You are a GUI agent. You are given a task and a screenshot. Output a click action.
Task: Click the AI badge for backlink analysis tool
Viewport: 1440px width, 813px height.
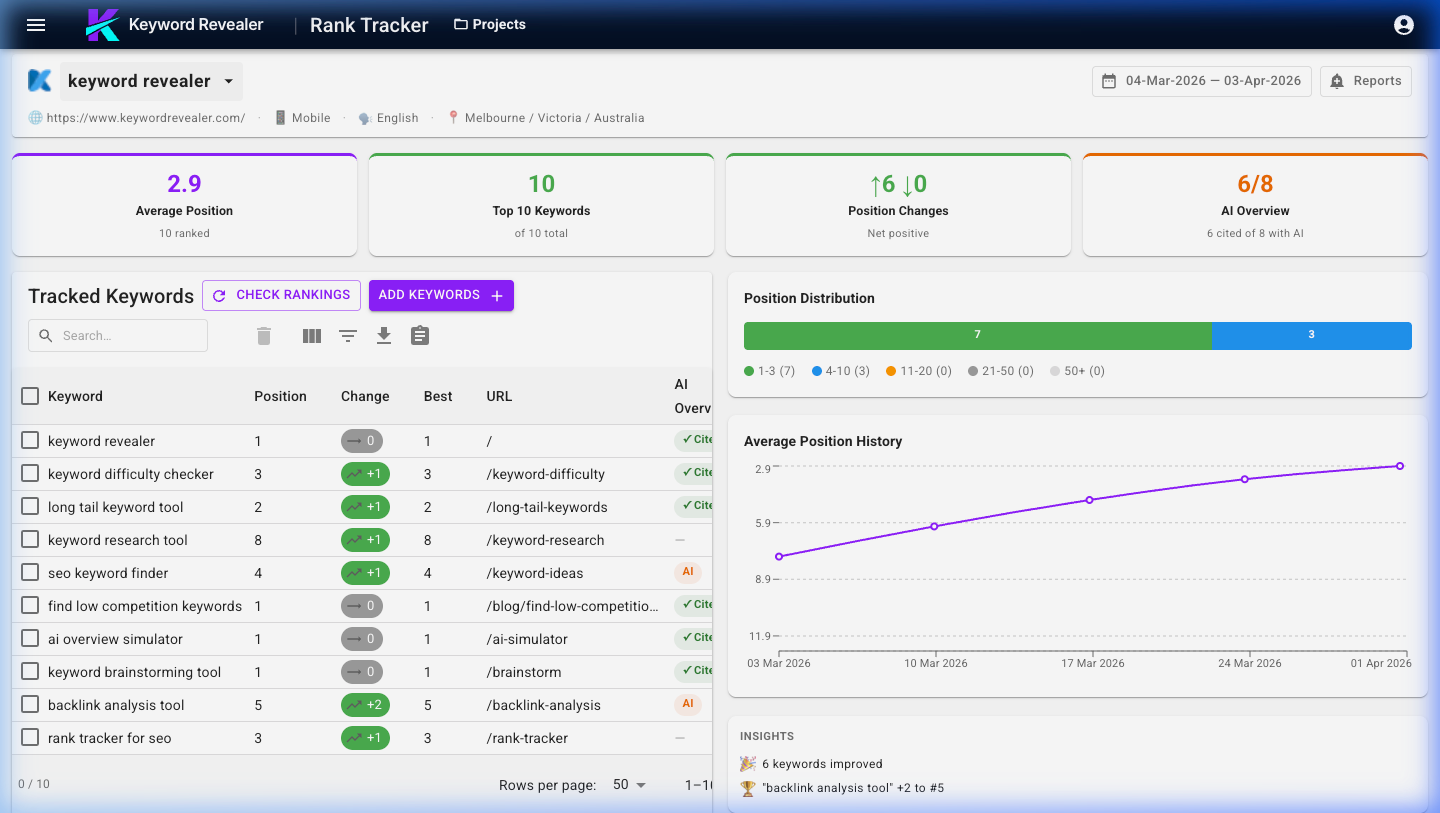[x=688, y=704]
